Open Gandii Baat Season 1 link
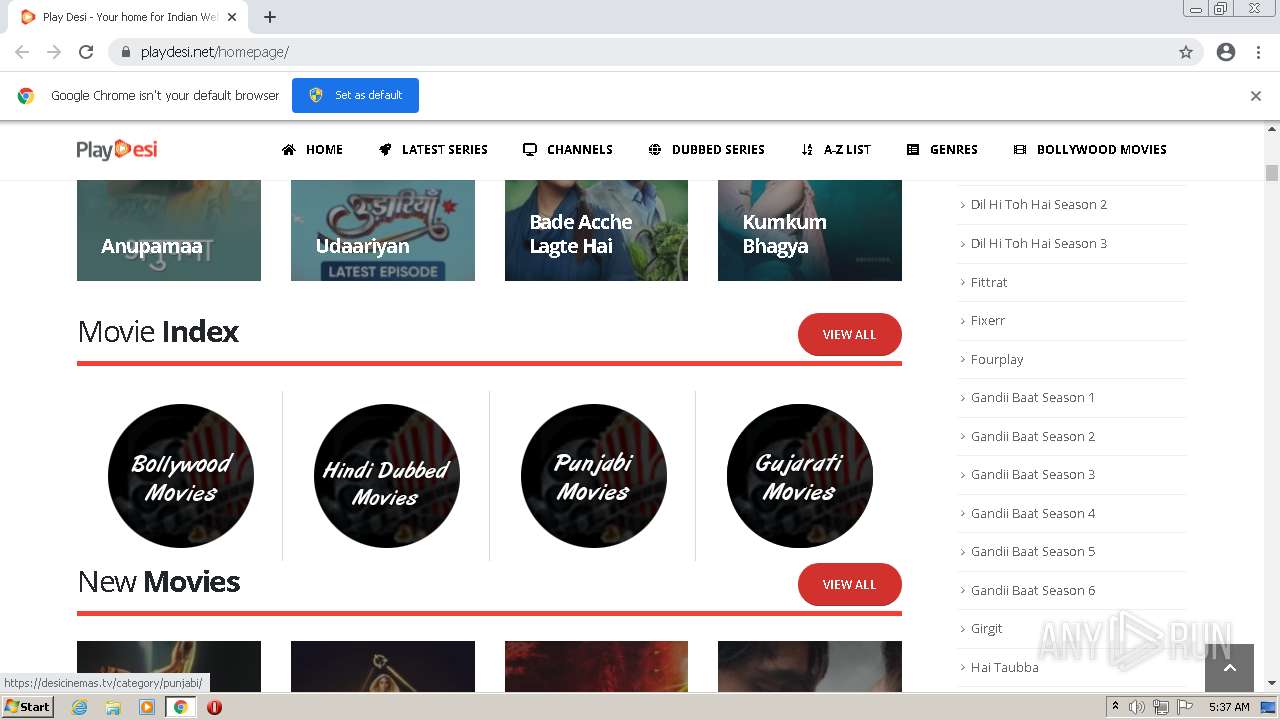Image resolution: width=1280 pixels, height=720 pixels. click(x=1032, y=398)
